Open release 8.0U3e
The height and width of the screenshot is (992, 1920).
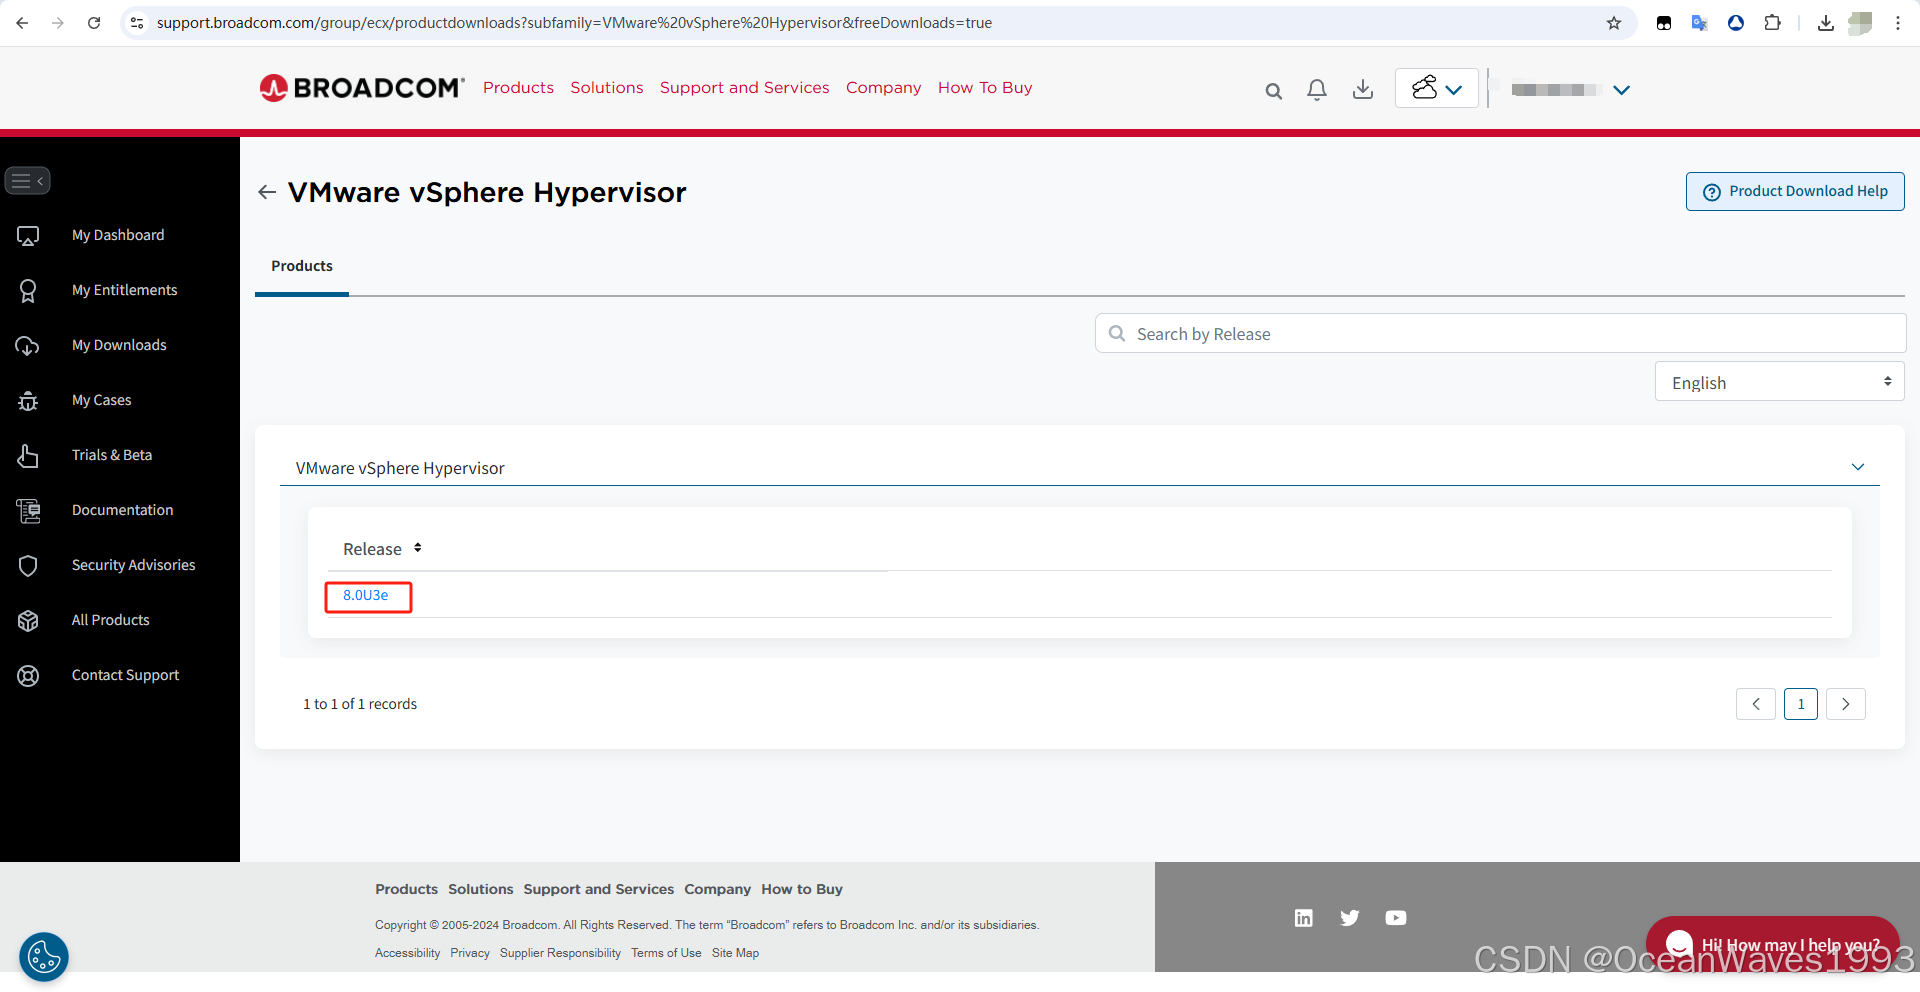click(x=365, y=595)
